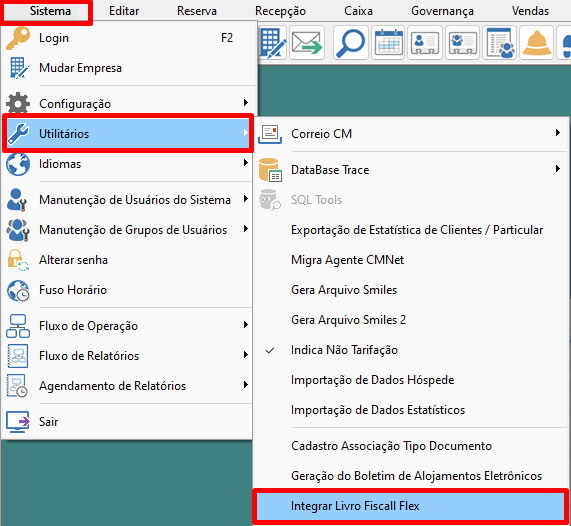Select Sair to exit
Screen dimensions: 571x526
coord(127,422)
